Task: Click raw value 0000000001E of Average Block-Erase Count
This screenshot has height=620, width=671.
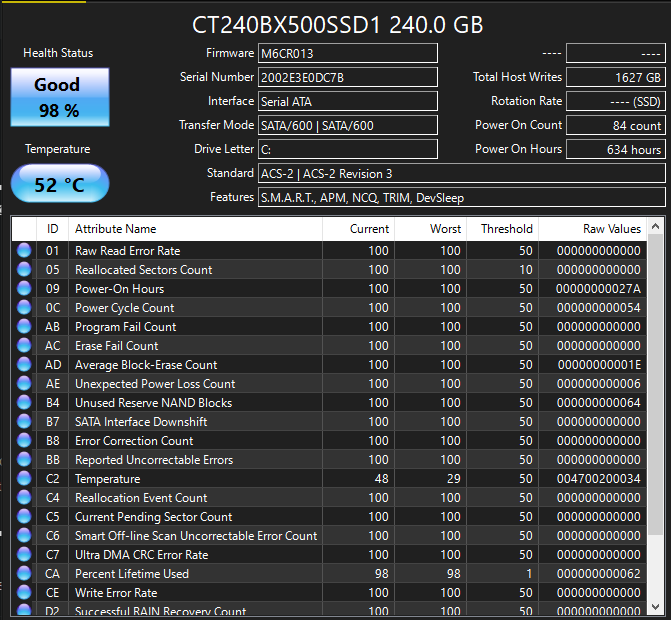Action: [599, 365]
